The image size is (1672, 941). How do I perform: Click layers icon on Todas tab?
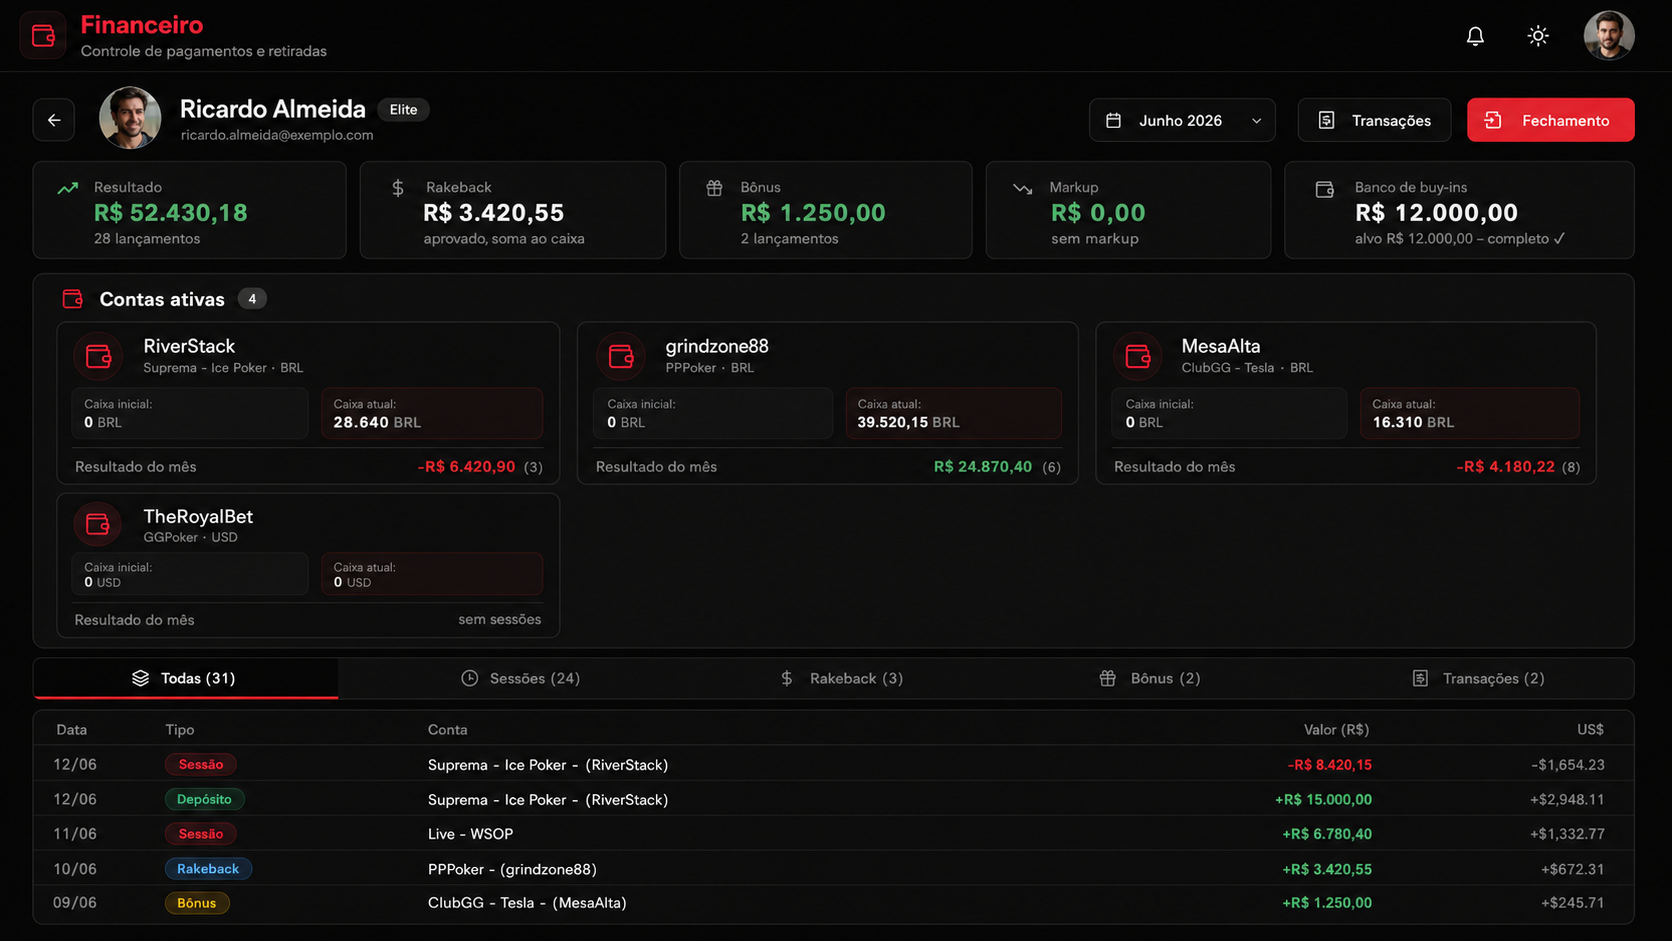[x=140, y=678]
